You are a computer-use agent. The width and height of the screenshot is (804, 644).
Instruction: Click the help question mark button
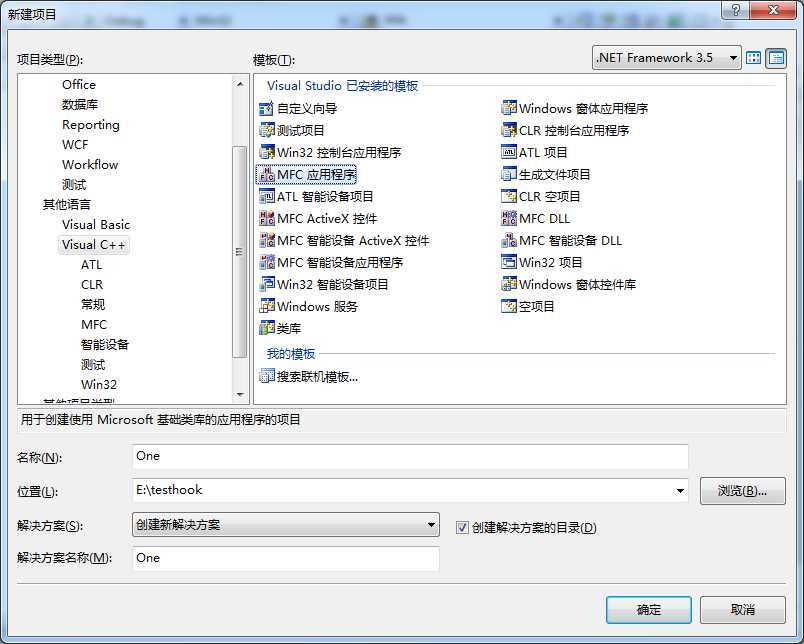(x=735, y=10)
